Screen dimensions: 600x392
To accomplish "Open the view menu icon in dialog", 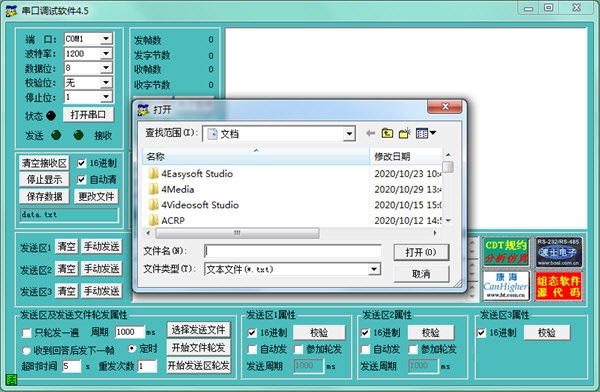I will click(x=426, y=133).
